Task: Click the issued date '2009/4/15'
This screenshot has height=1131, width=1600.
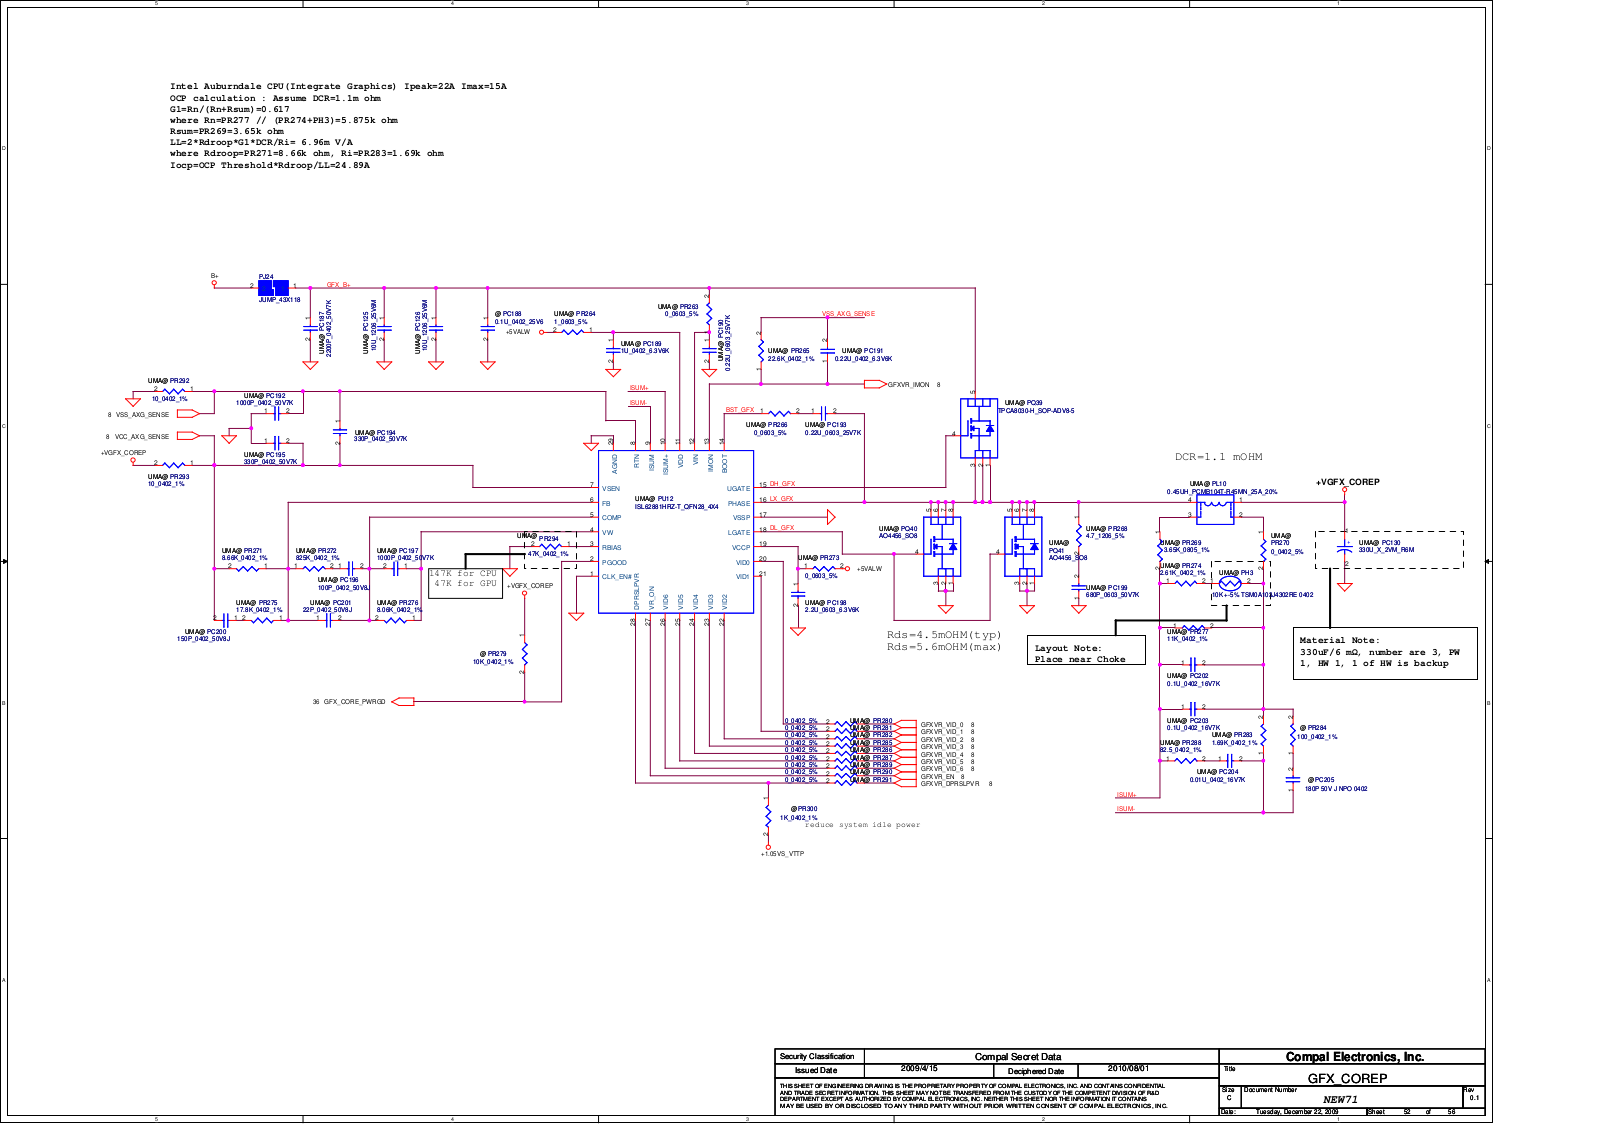Action: pyautogui.click(x=919, y=1069)
